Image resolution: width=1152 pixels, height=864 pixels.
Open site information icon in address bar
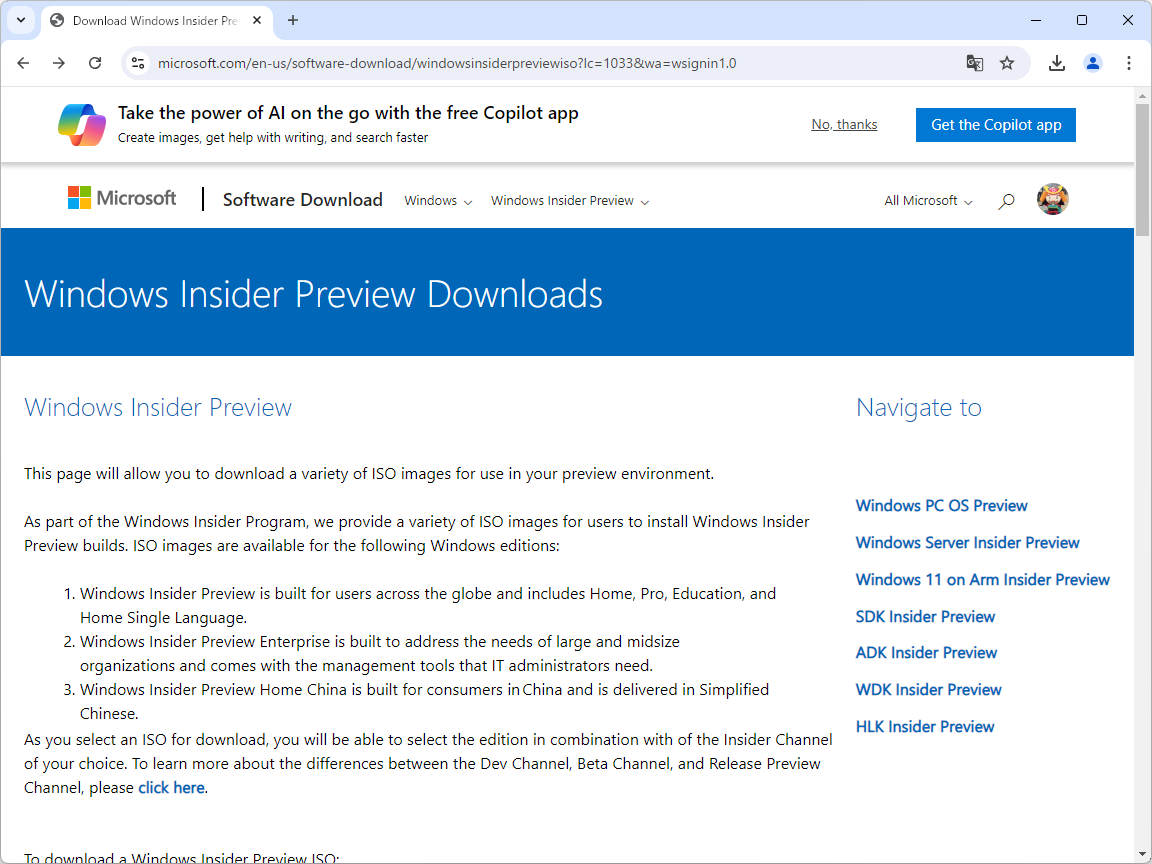pos(137,62)
